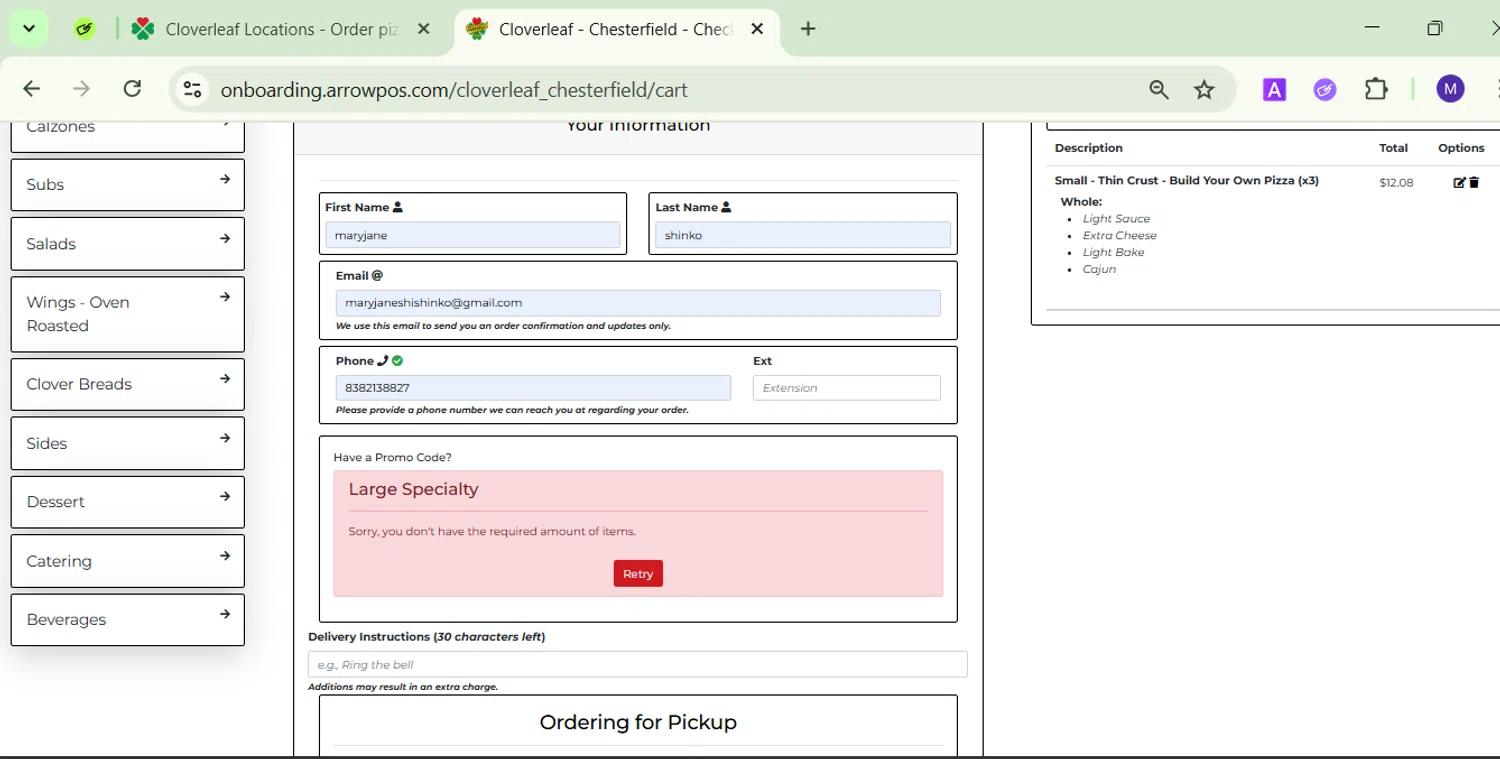This screenshot has width=1500, height=759.
Task: Close the Cloverleaf Locations tab
Action: click(424, 29)
